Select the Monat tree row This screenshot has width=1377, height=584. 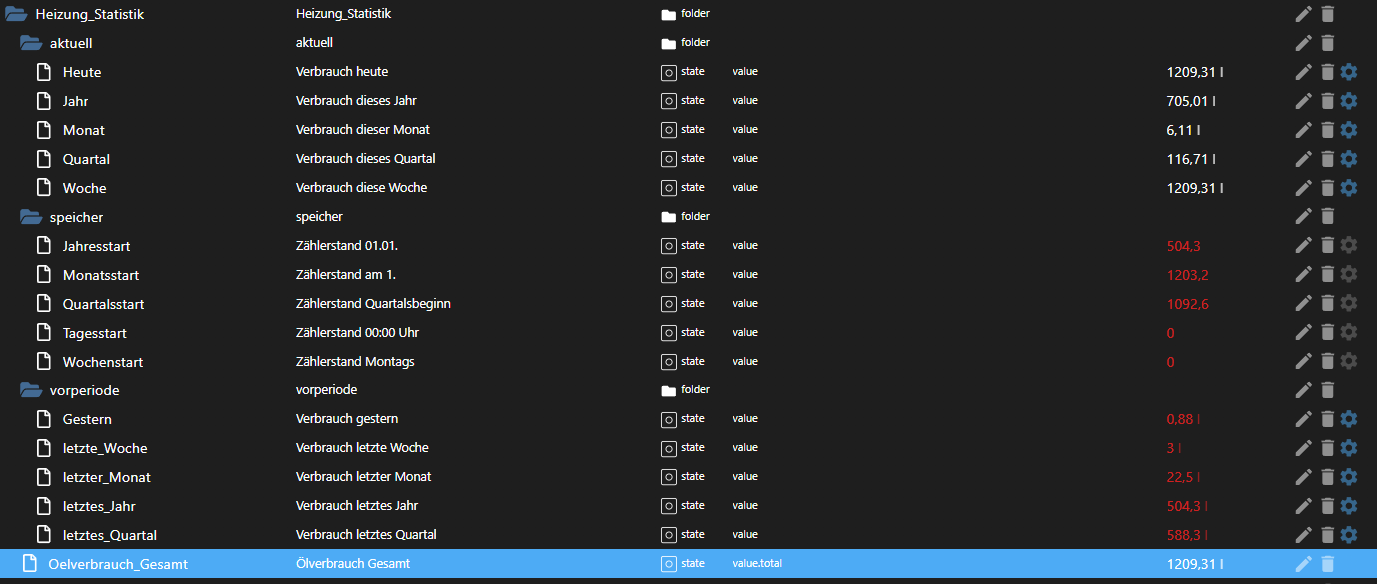[x=688, y=130]
